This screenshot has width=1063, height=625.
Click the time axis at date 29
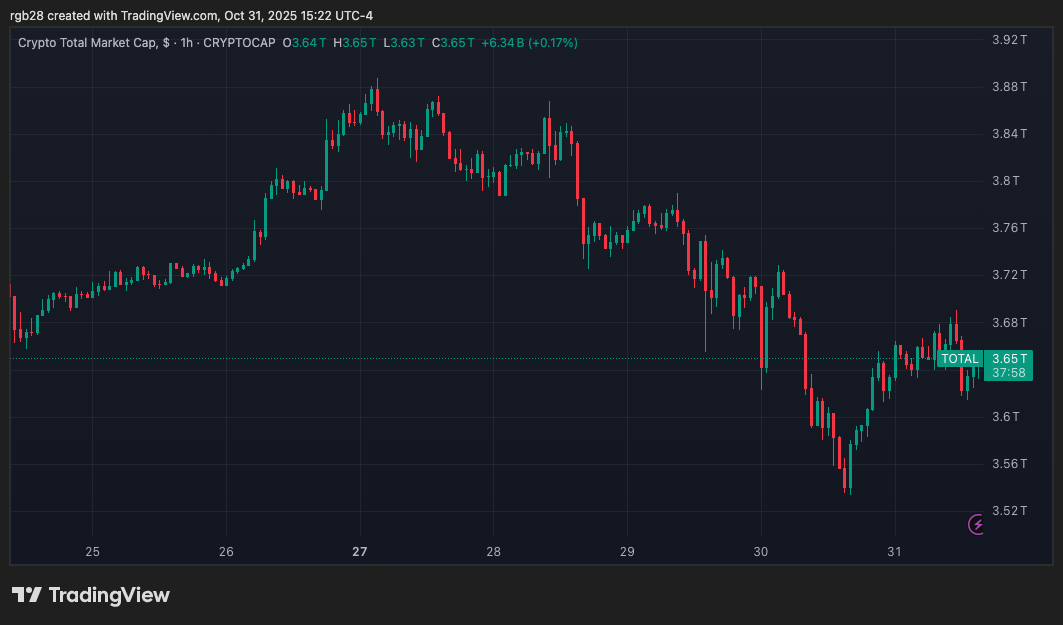[627, 551]
